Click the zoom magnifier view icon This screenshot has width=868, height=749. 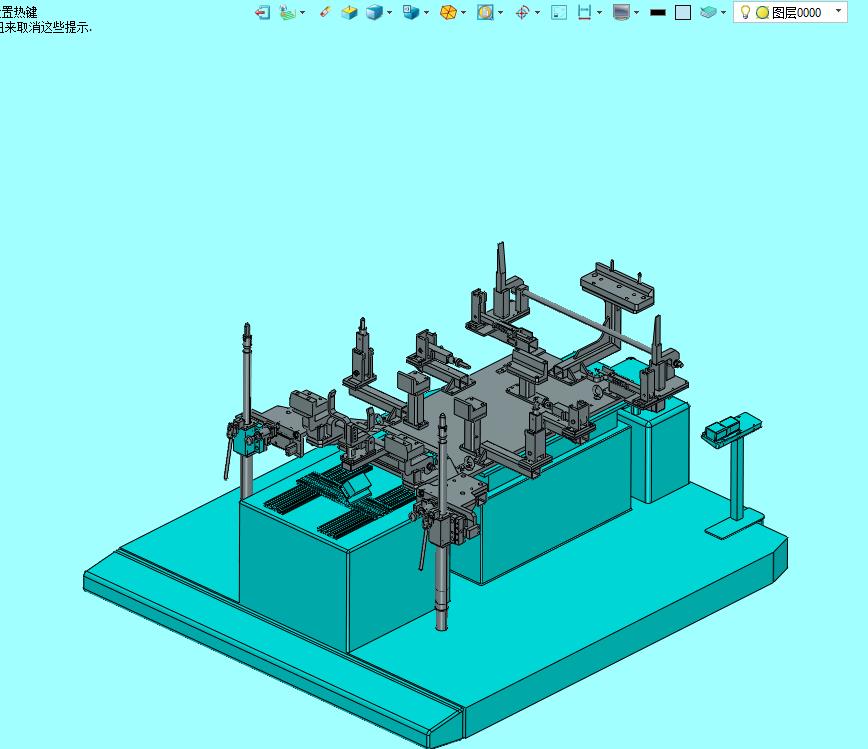(x=485, y=12)
